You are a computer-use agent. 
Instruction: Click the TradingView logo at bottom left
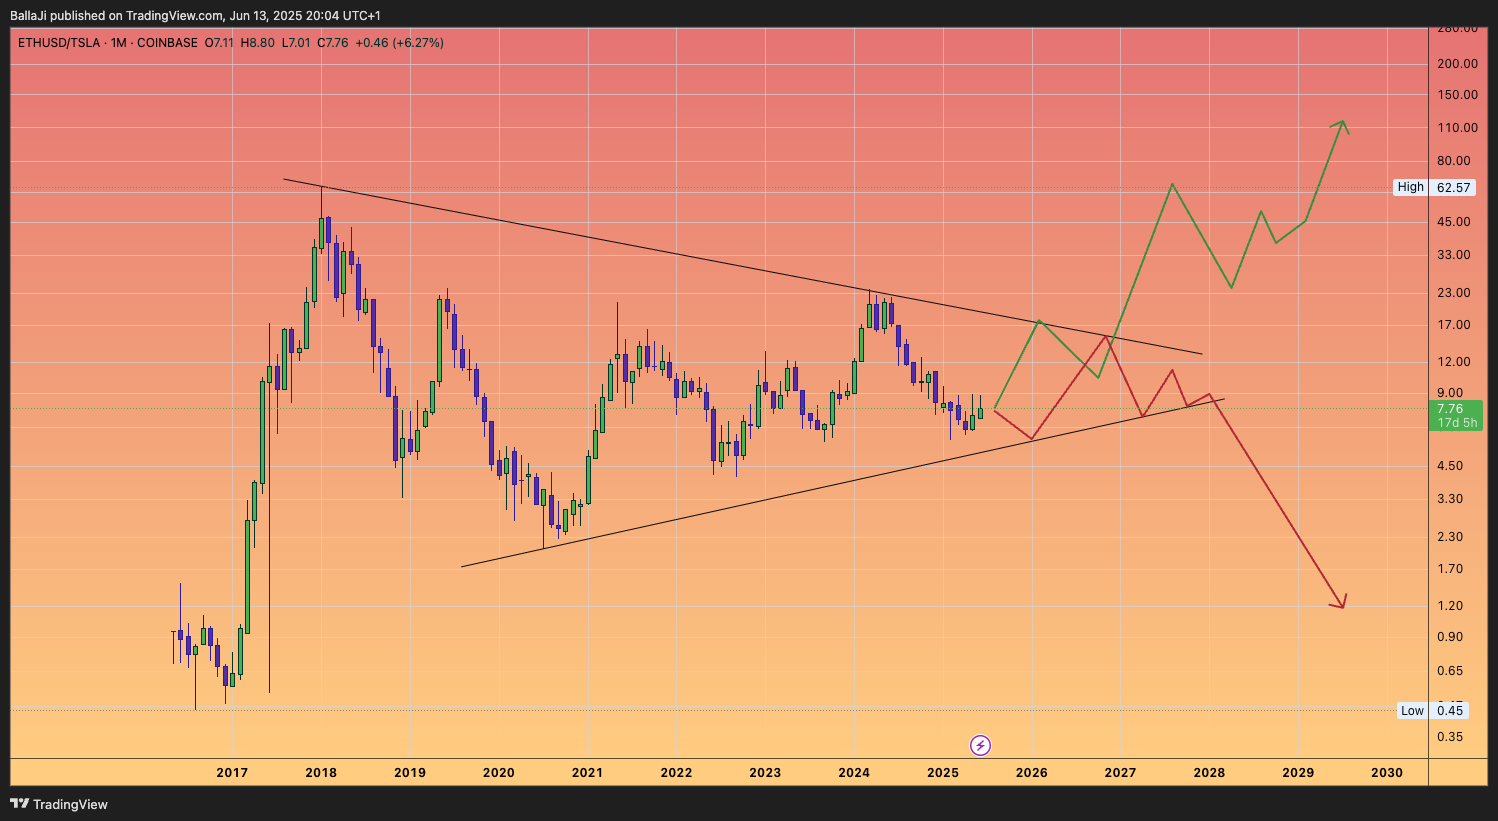(x=59, y=804)
